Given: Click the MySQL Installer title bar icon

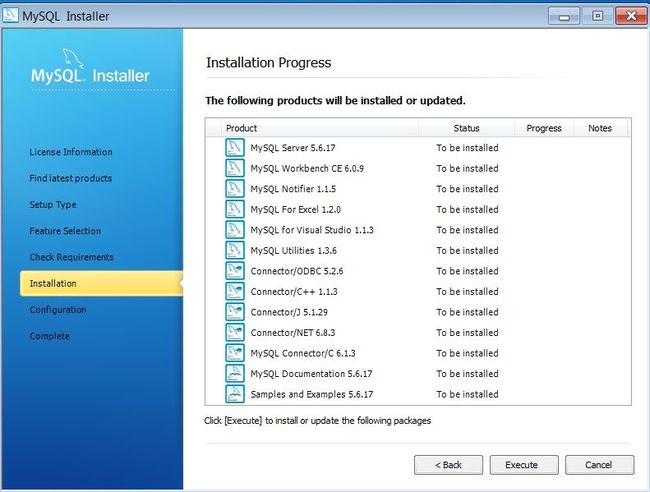Looking at the screenshot, I should (10, 15).
